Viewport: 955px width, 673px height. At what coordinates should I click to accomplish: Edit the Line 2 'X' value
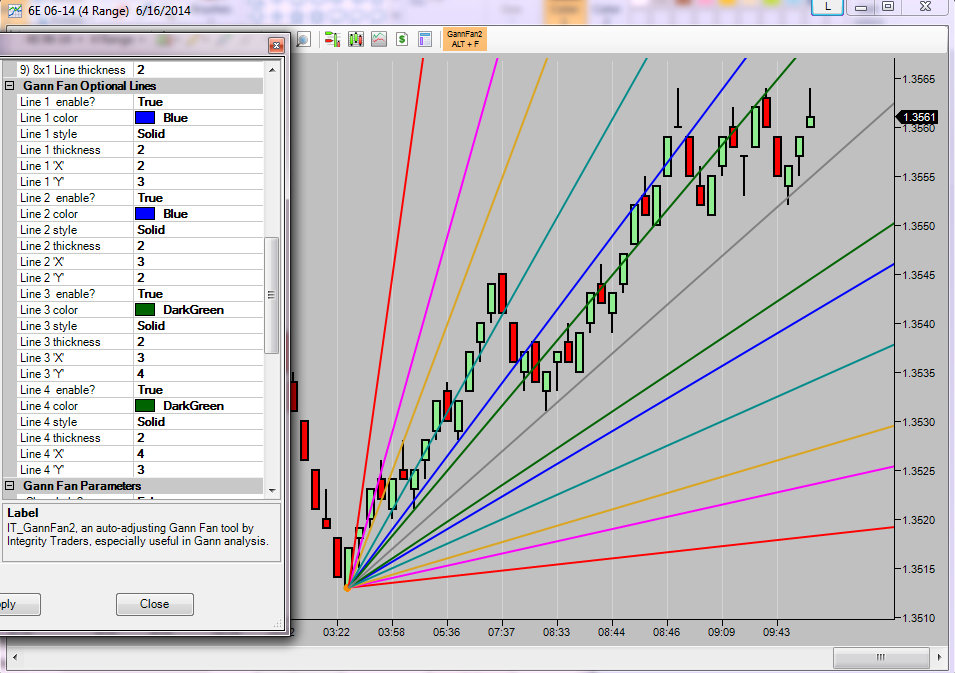pos(199,262)
